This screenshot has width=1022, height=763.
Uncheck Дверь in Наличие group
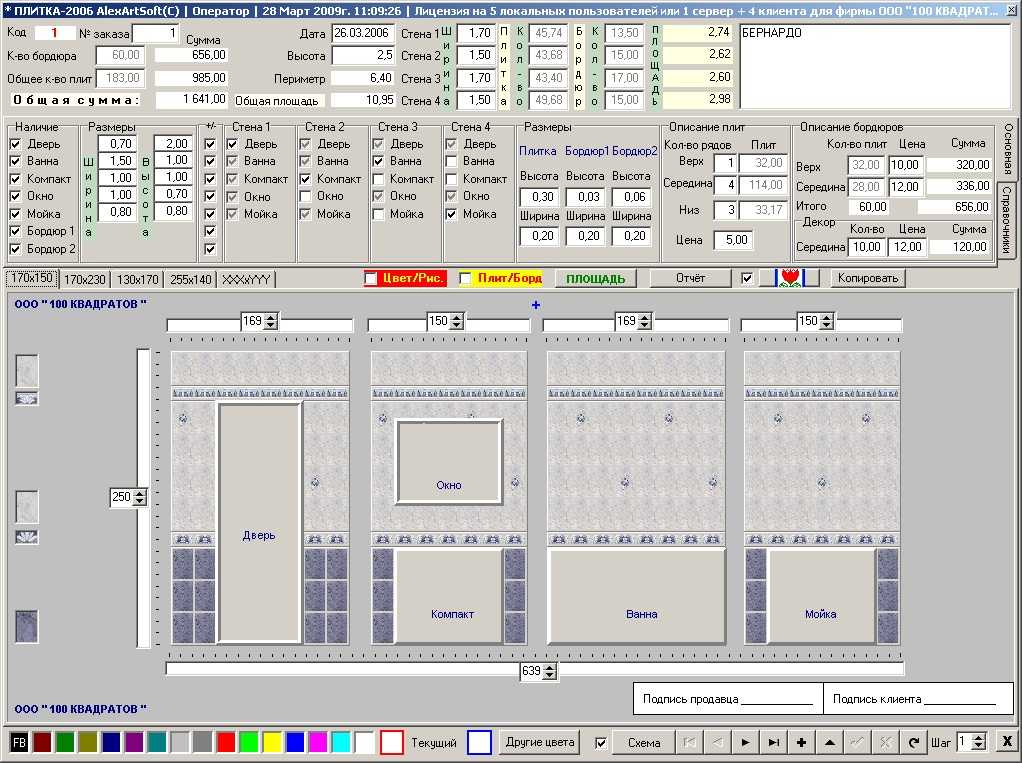(16, 143)
